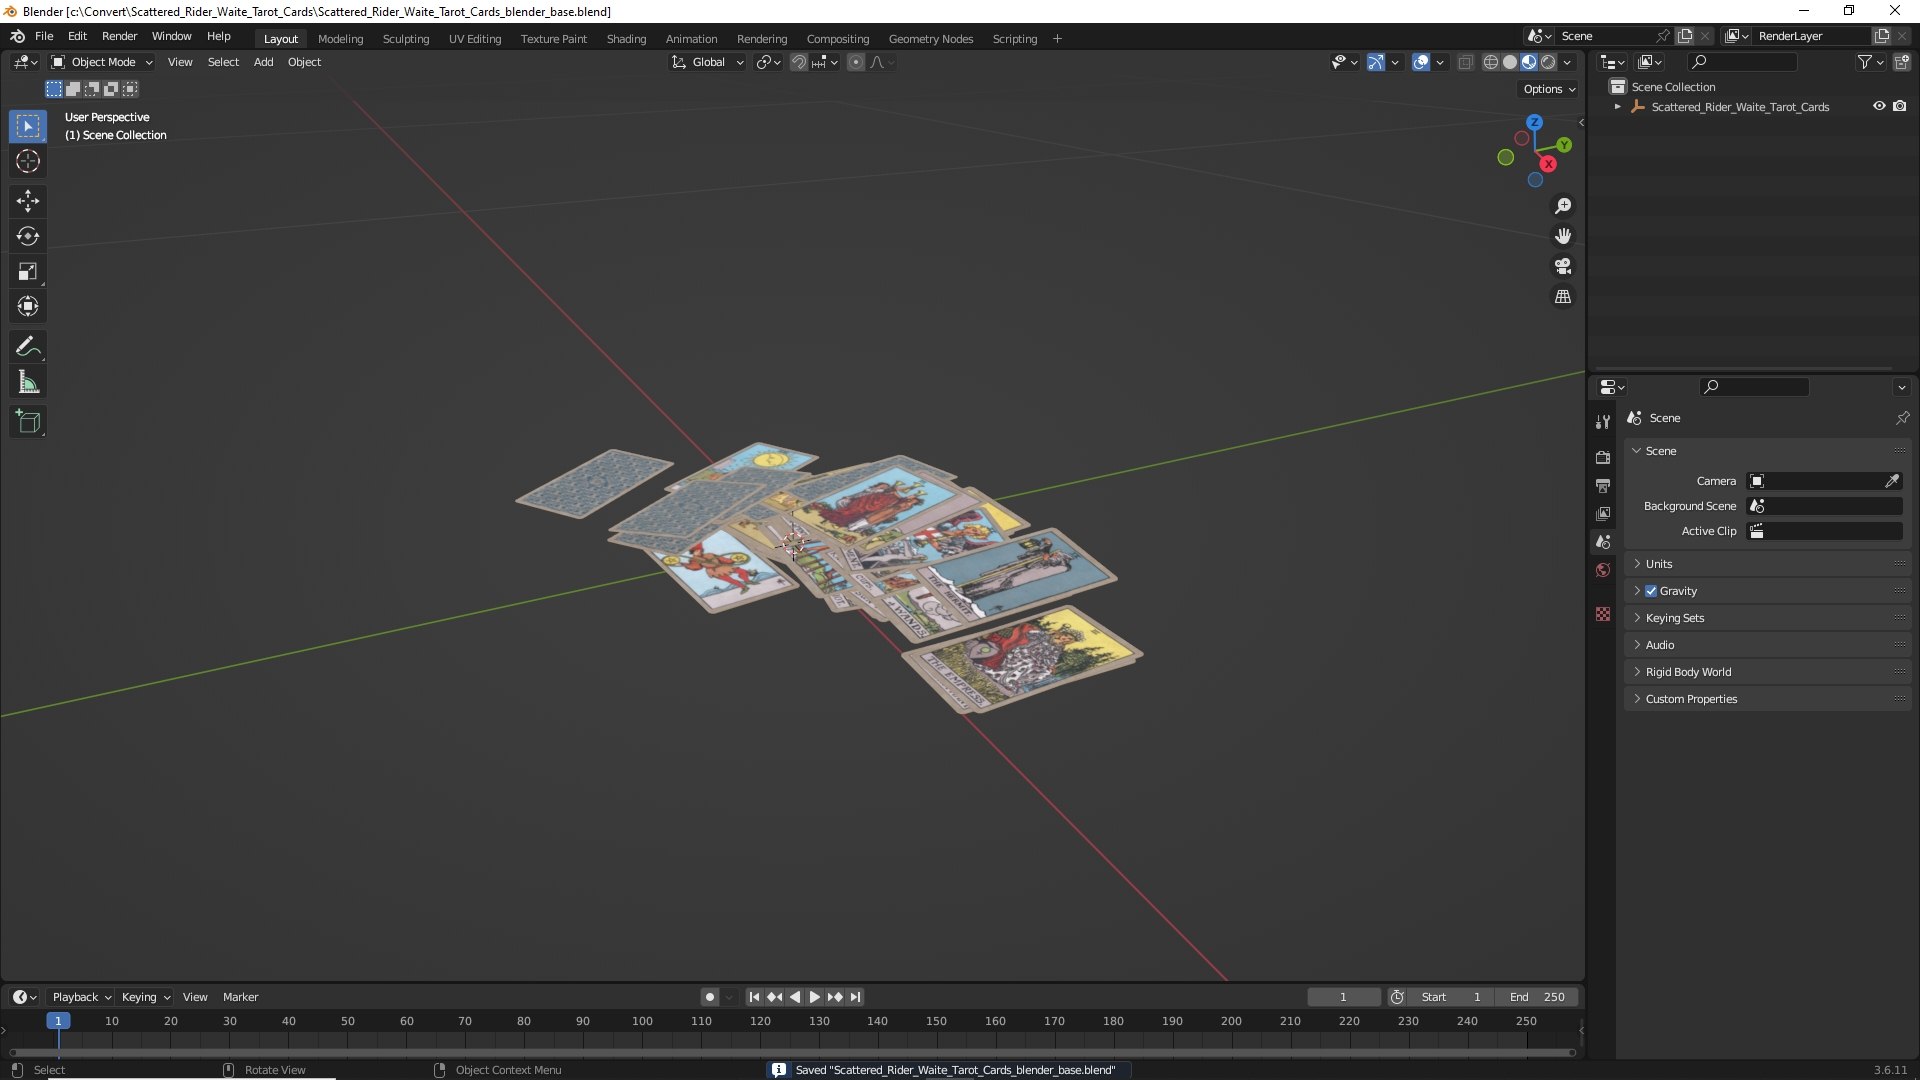Activate the Scale tool
This screenshot has height=1080, width=1920.
(28, 271)
